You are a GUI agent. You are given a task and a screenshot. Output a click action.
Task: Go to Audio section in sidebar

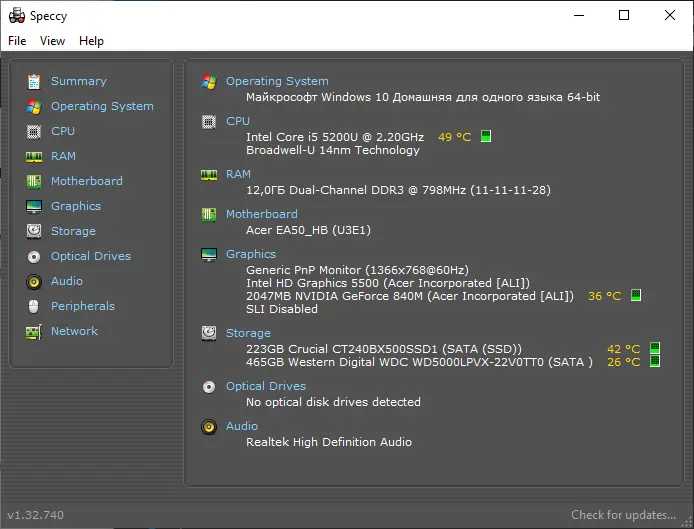click(67, 281)
